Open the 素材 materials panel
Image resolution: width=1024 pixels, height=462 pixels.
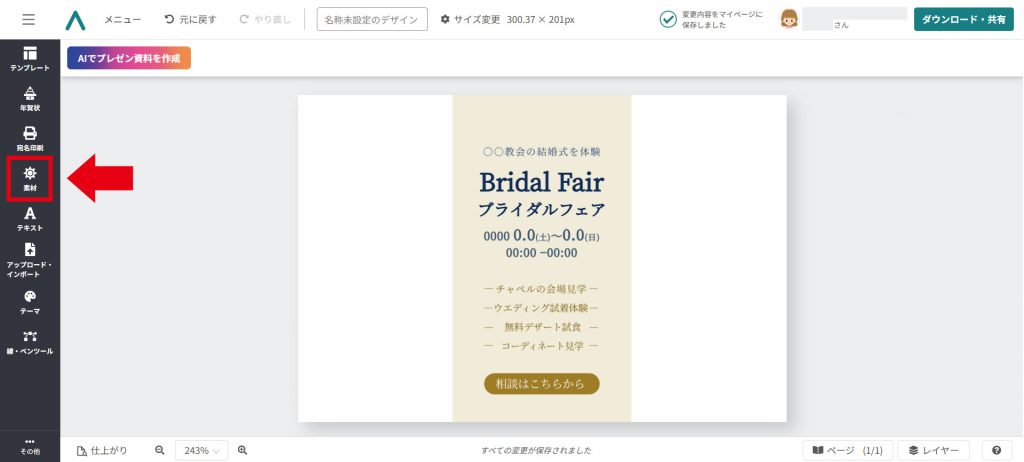click(30, 178)
